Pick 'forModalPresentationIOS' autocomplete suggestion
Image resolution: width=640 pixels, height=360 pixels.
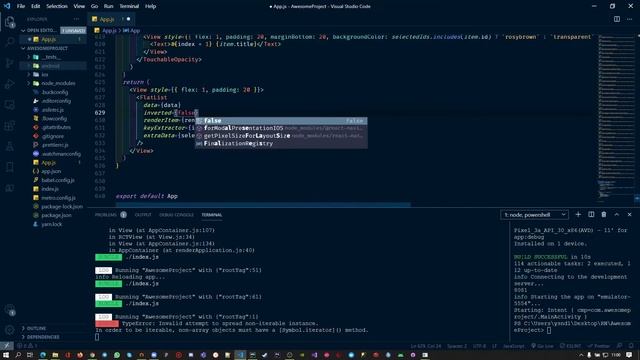click(281, 128)
